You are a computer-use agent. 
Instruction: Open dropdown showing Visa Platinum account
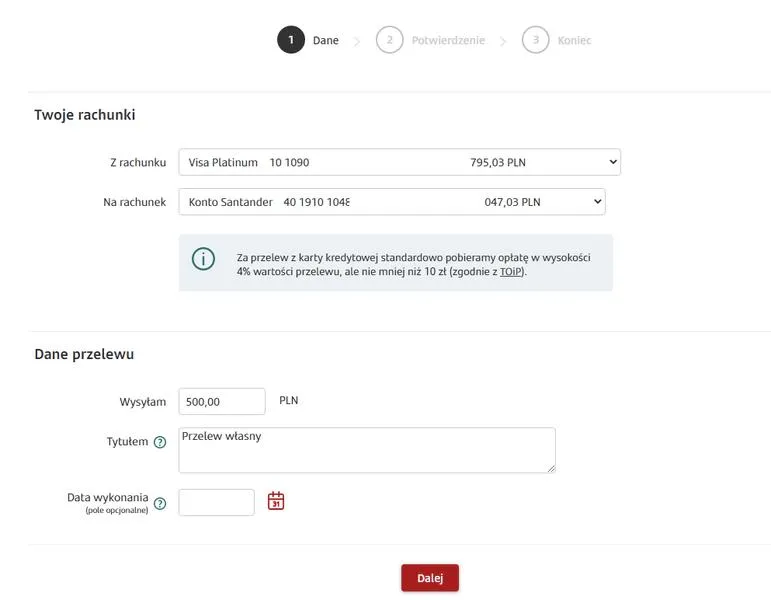pos(400,162)
